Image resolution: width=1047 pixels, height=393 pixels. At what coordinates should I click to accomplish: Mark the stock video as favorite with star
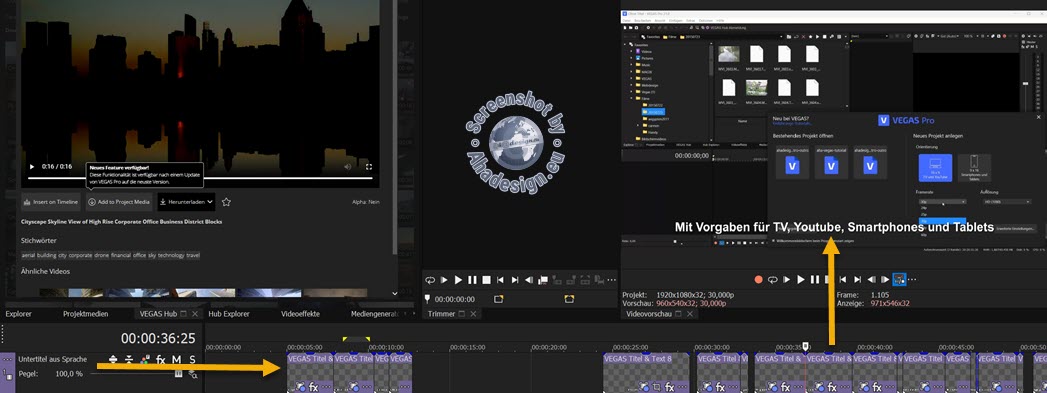coord(226,202)
